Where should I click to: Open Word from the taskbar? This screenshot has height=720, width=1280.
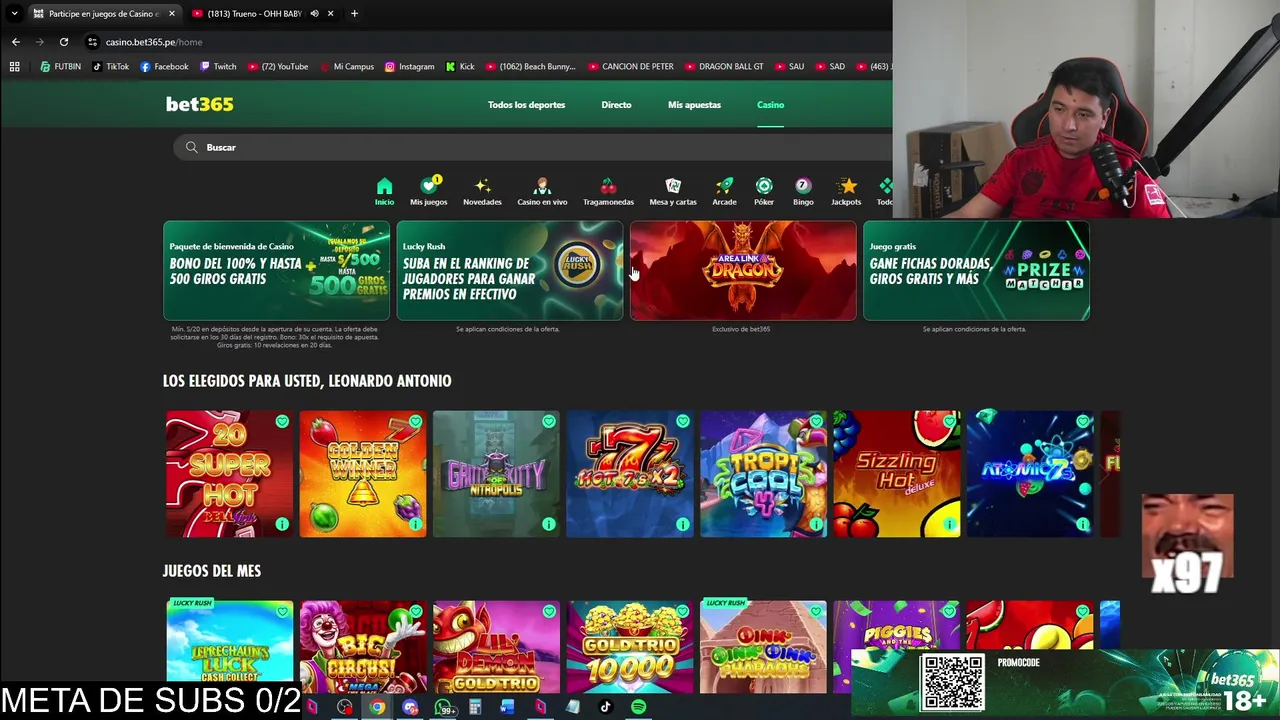[507, 707]
